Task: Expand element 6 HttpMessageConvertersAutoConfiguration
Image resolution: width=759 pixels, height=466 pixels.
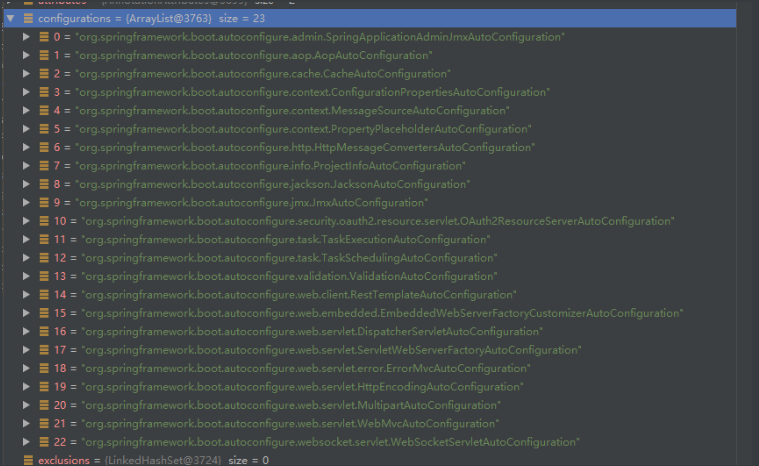Action: click(x=26, y=147)
